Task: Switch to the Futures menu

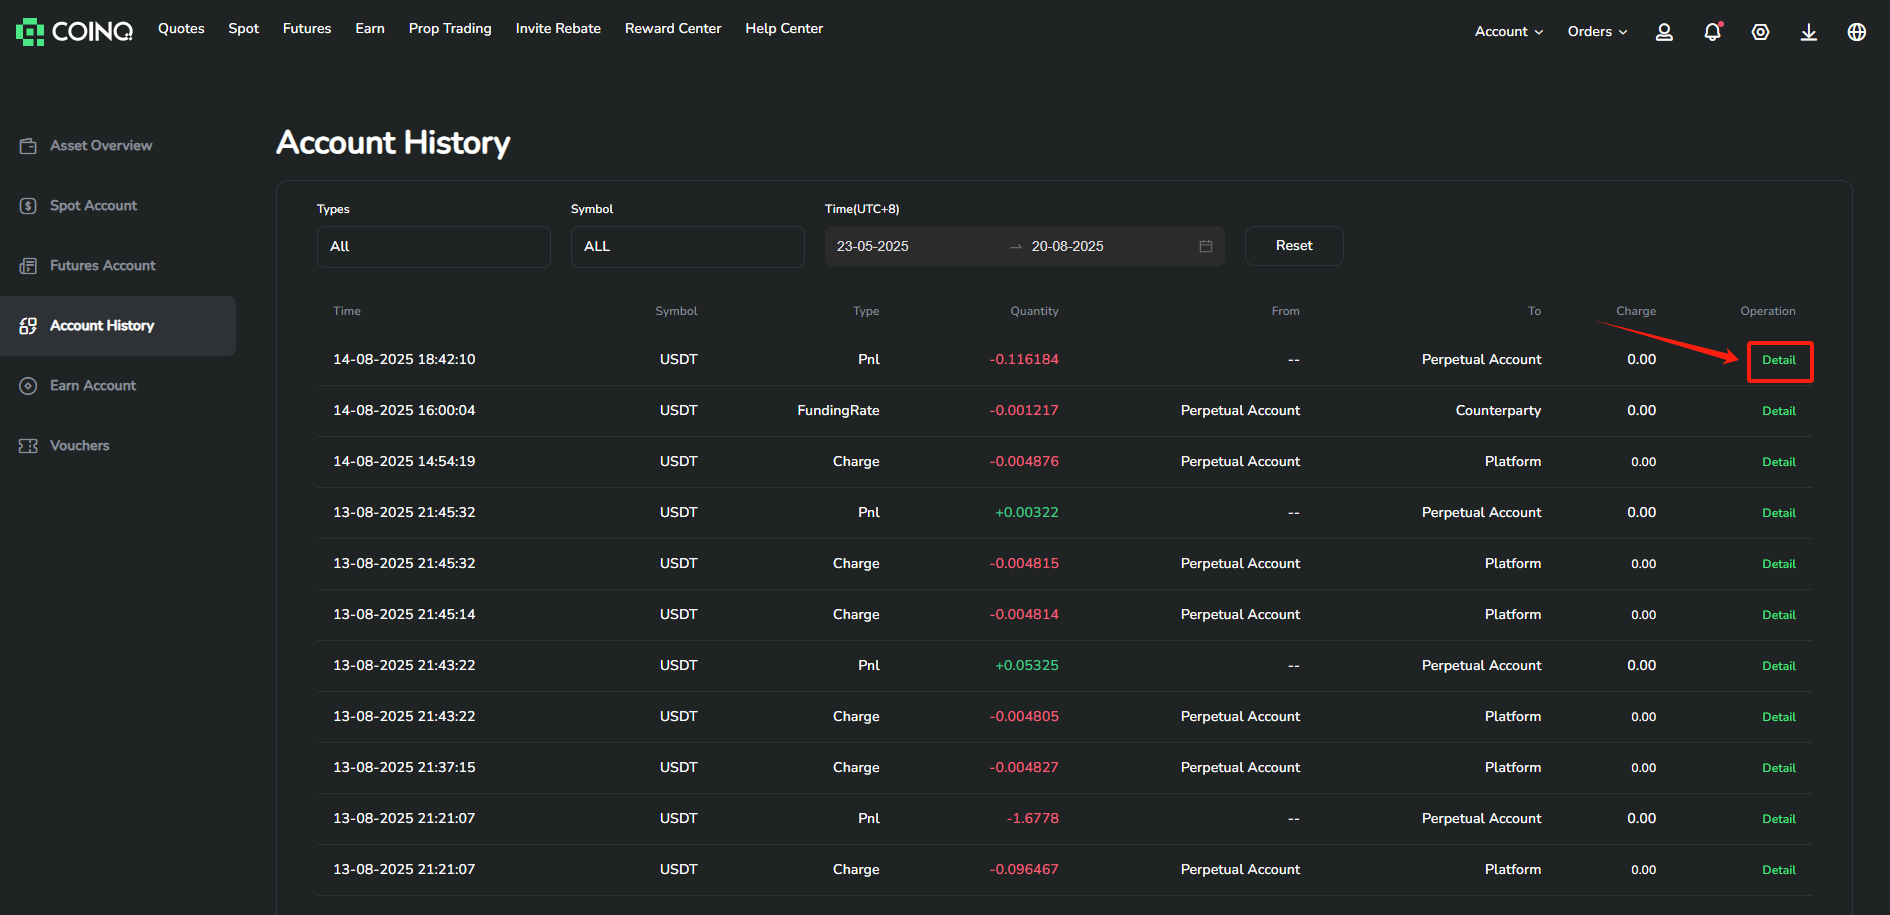Action: 306,28
